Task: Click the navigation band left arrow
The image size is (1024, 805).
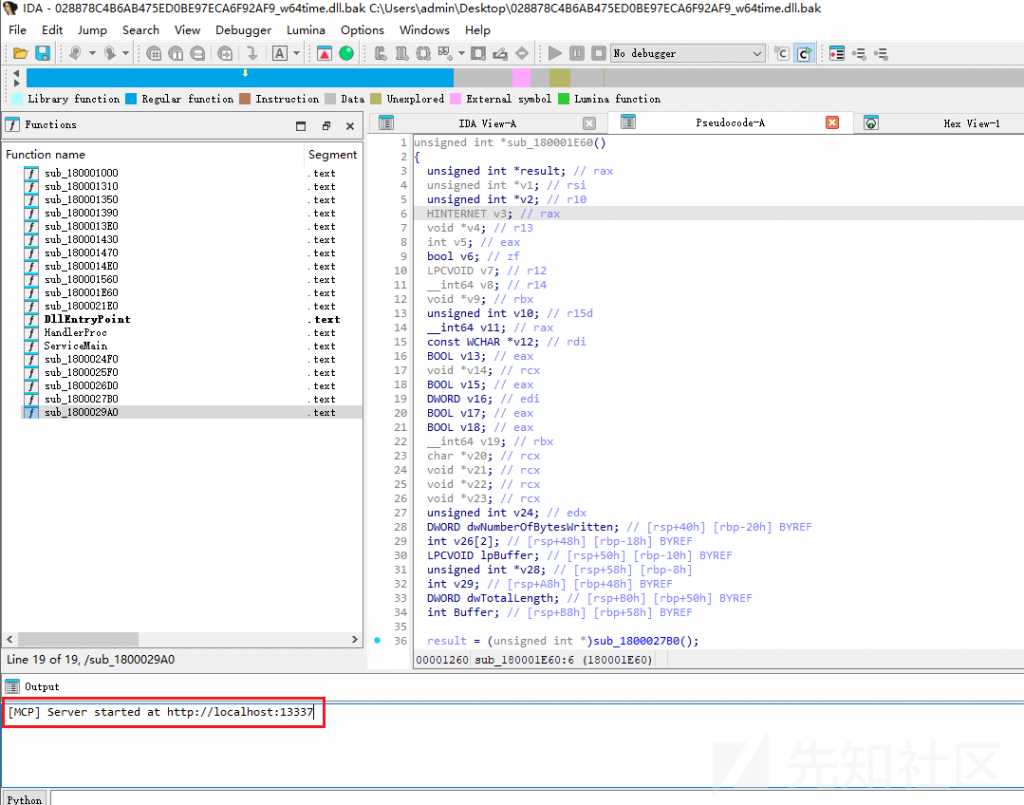Action: [x=16, y=73]
